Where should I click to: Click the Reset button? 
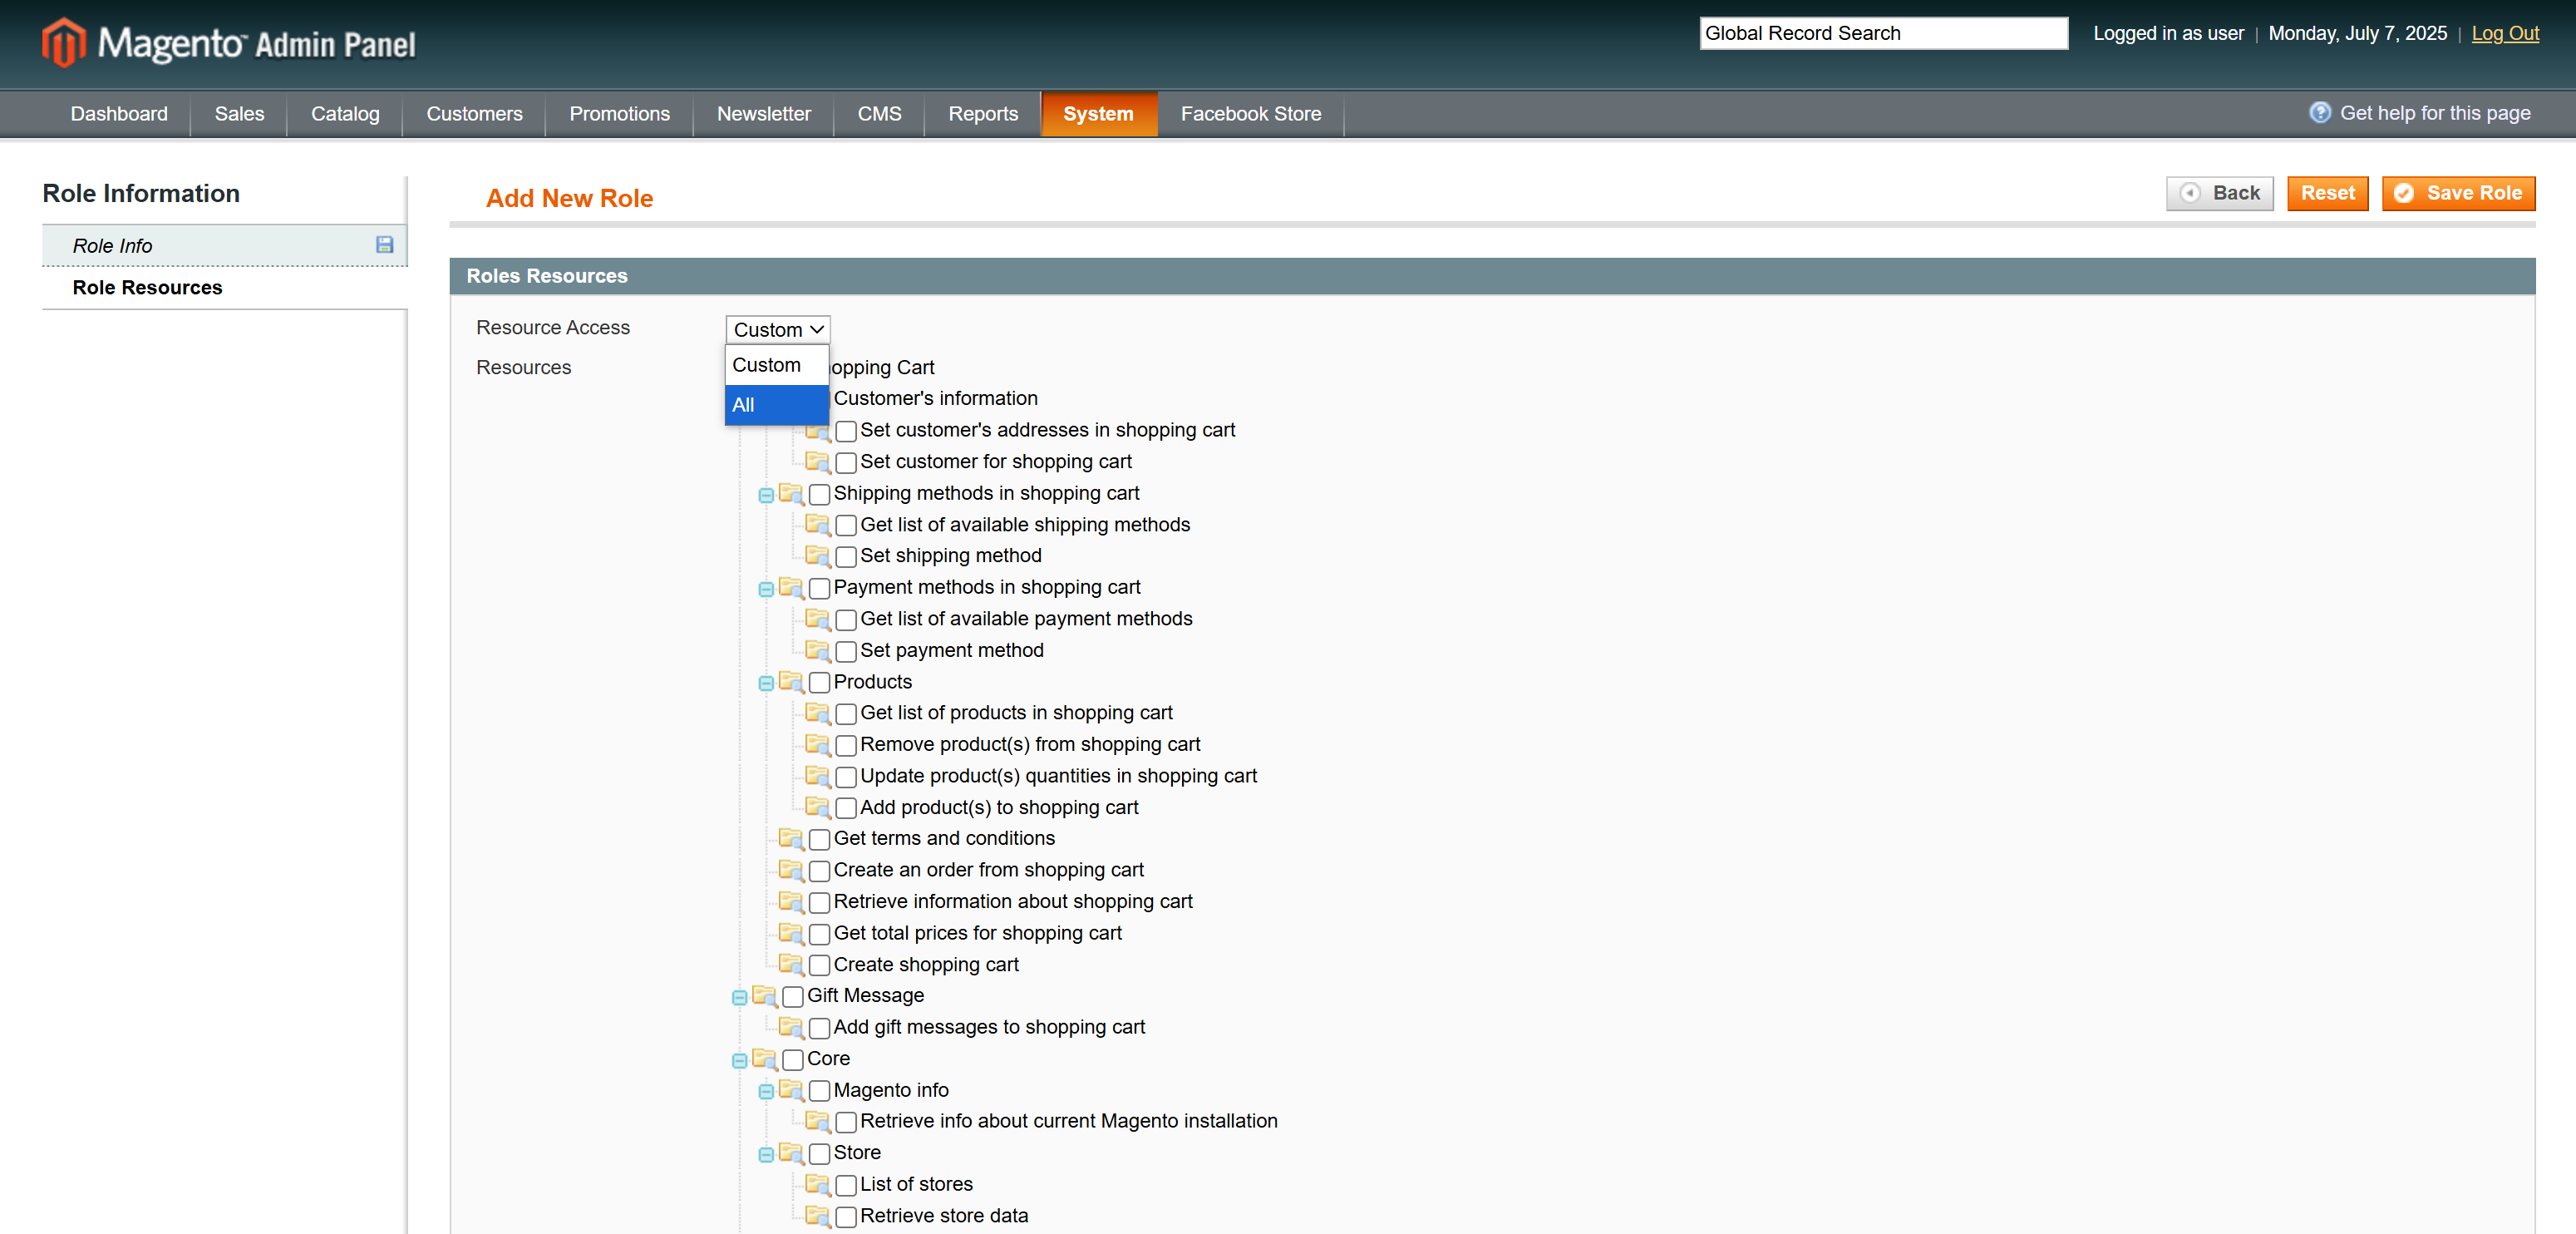(x=2328, y=193)
